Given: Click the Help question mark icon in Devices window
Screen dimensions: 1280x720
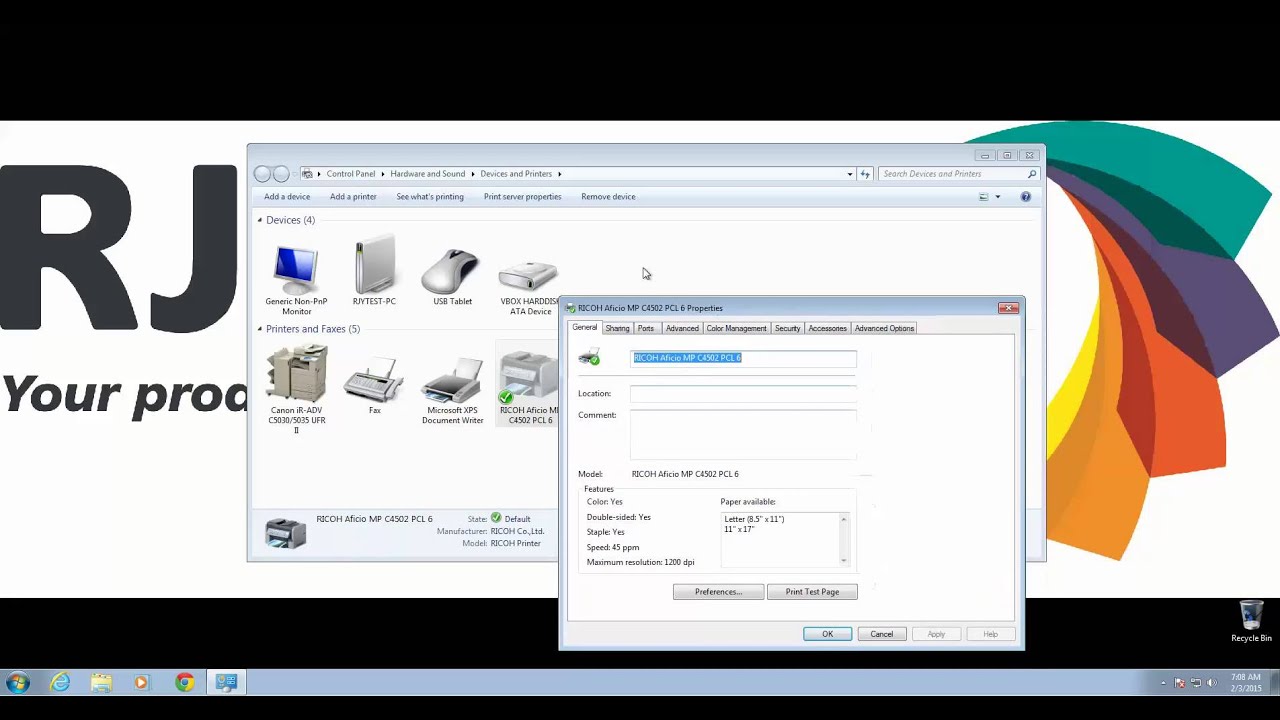Looking at the screenshot, I should coord(1025,197).
